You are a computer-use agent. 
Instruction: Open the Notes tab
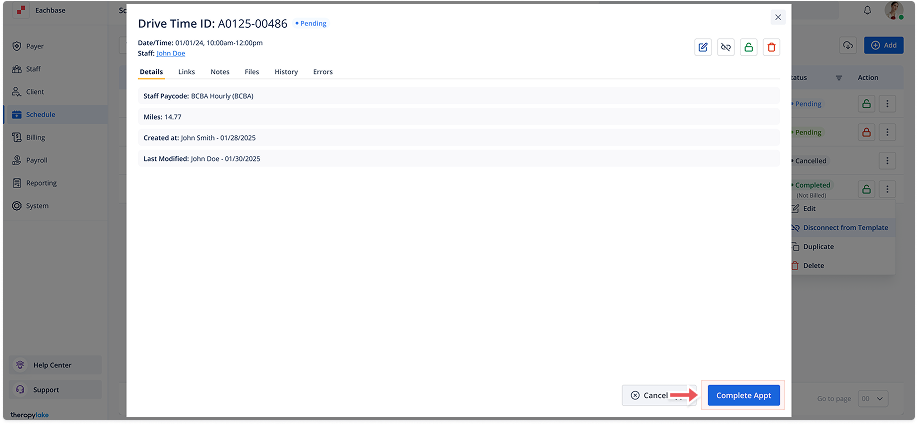tap(220, 72)
